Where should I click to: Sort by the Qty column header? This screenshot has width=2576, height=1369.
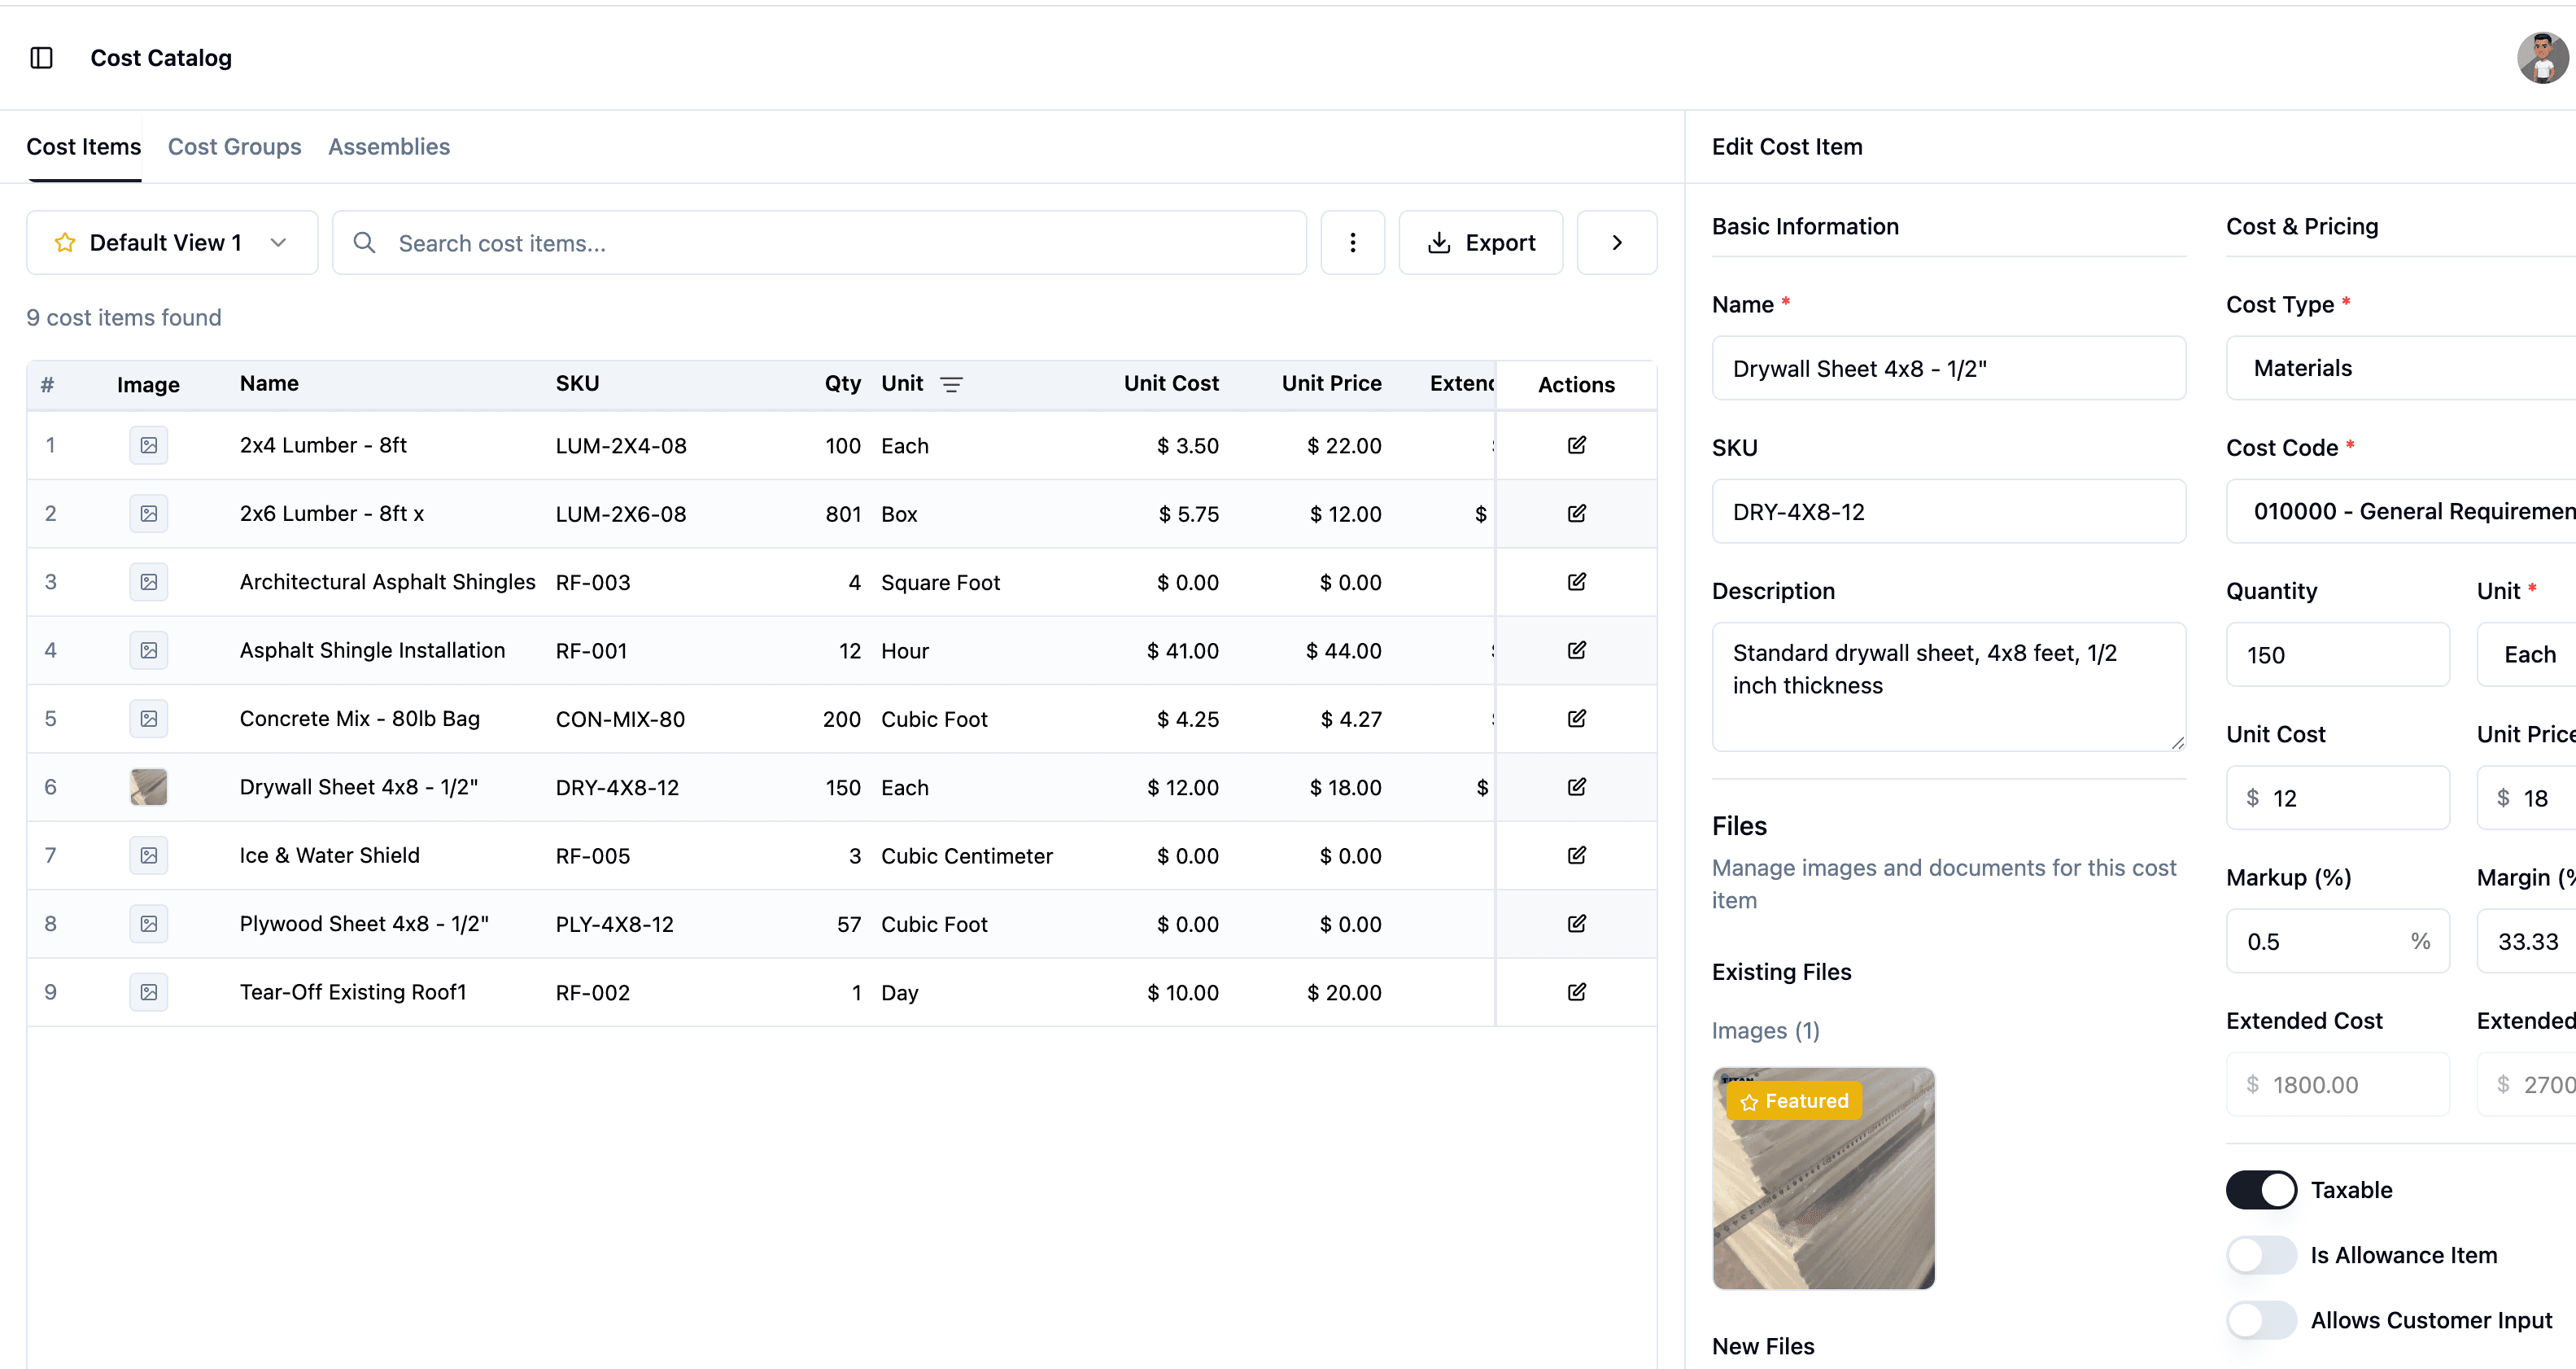point(842,384)
